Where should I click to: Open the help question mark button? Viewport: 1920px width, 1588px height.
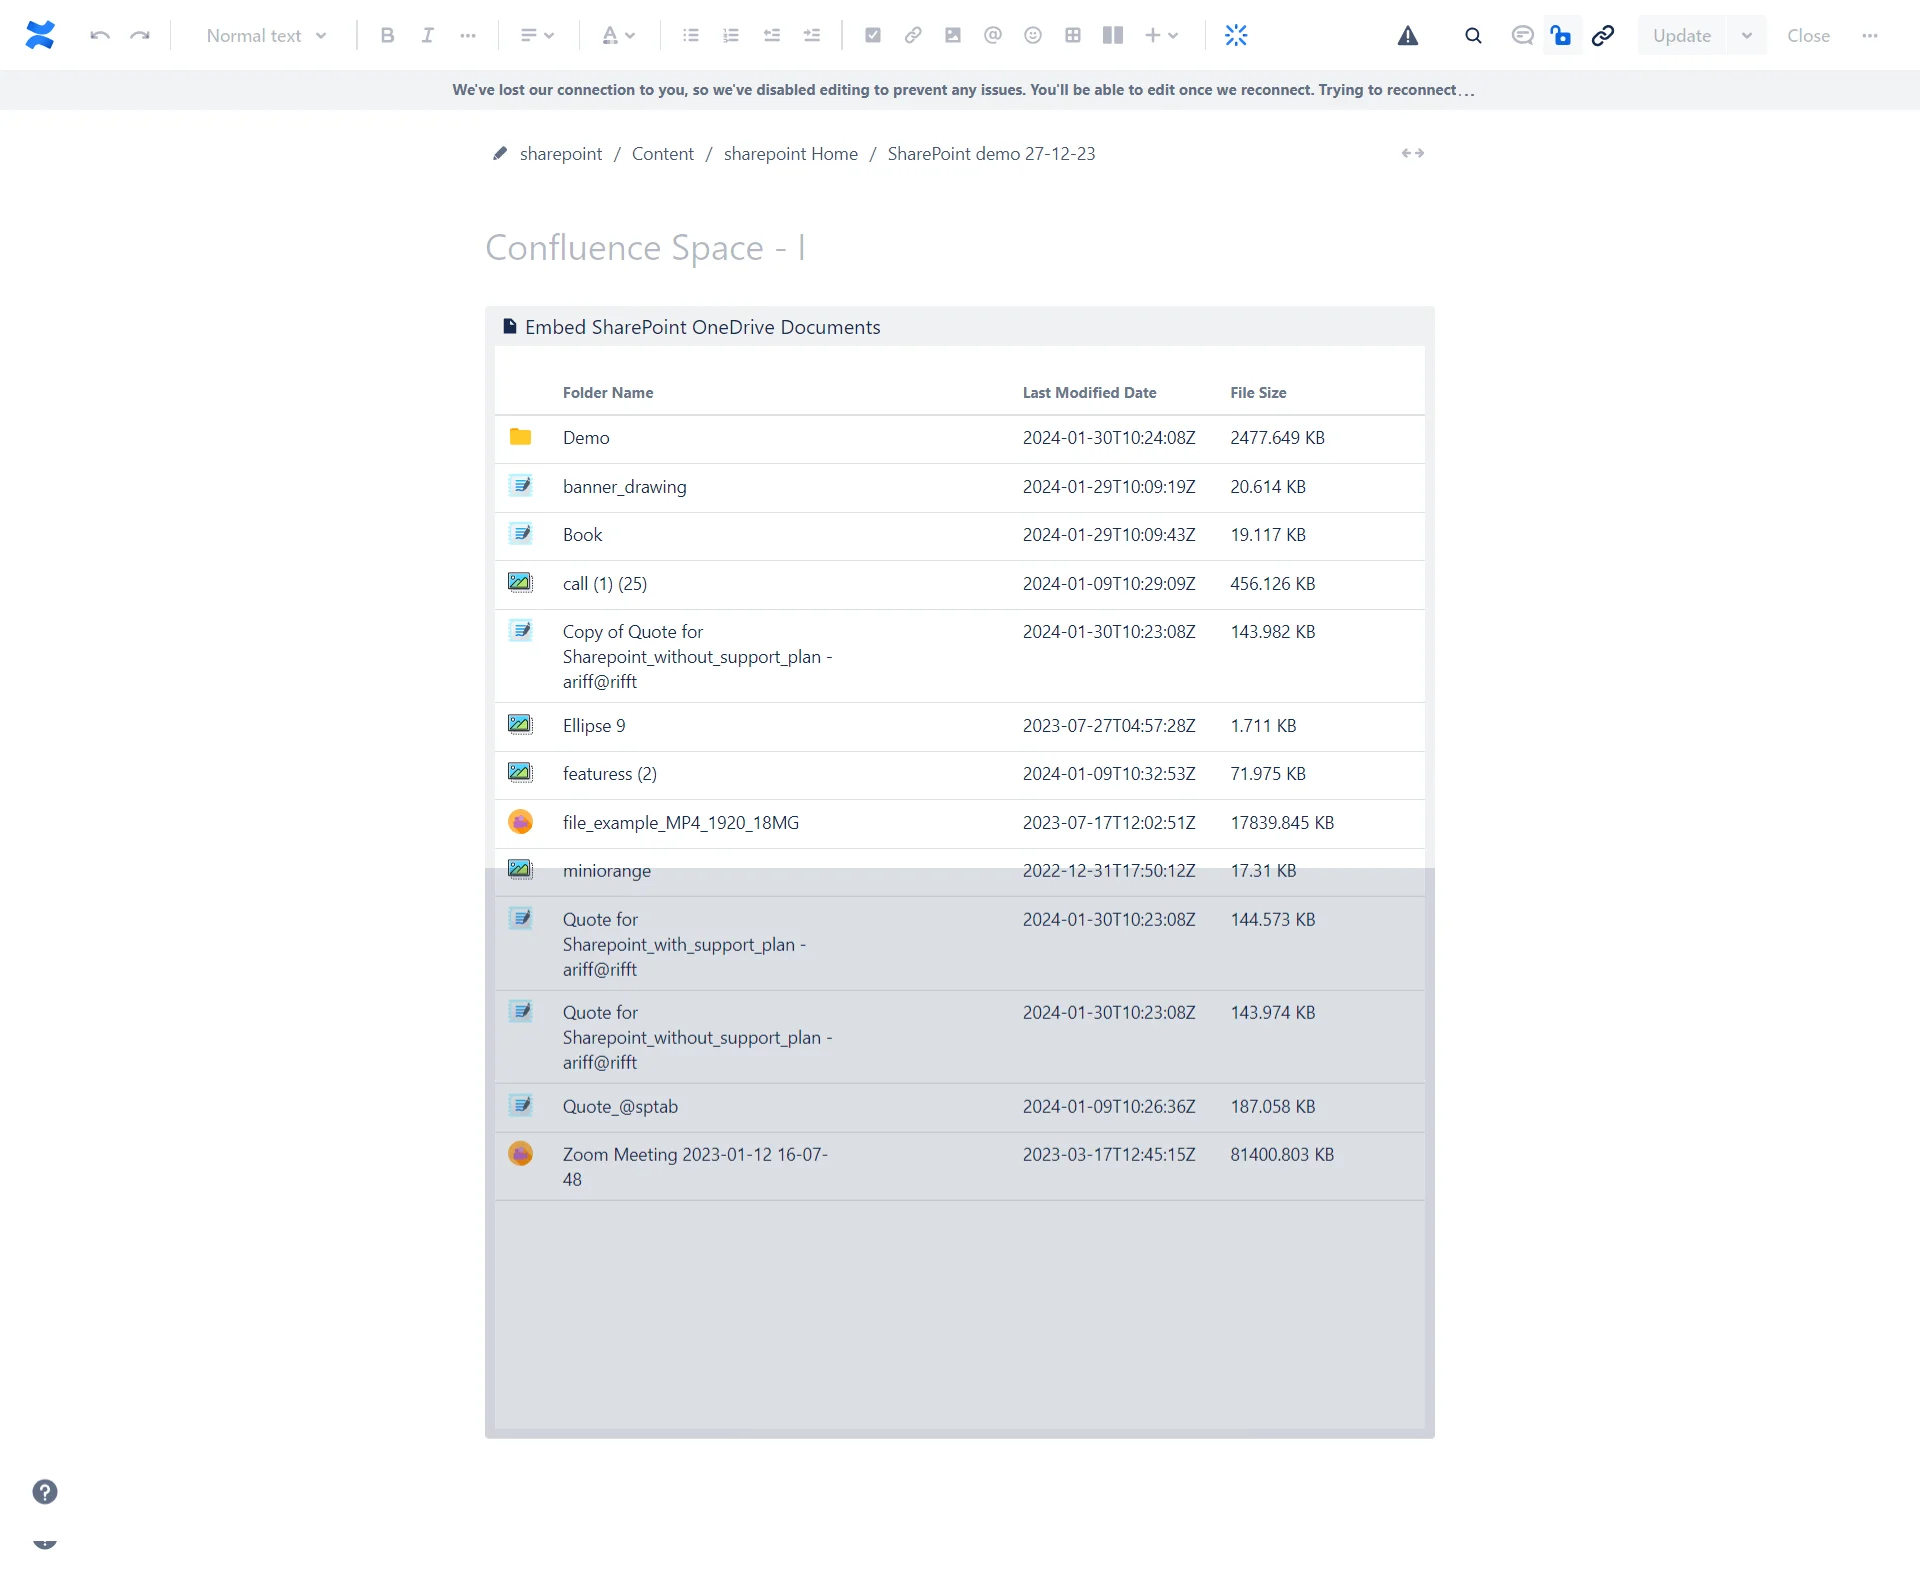[45, 1492]
